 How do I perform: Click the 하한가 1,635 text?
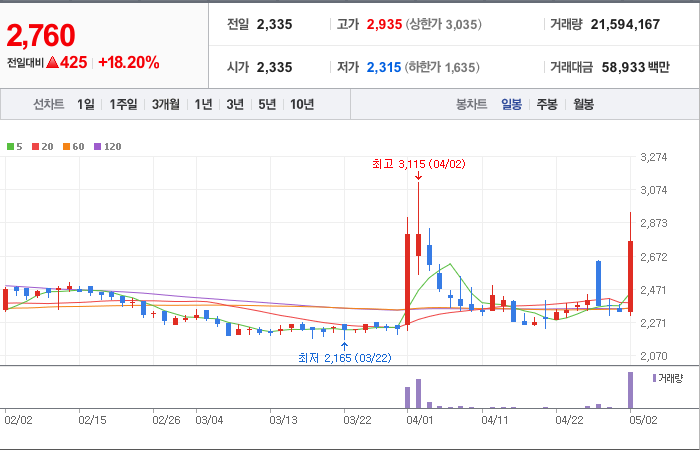click(442, 67)
